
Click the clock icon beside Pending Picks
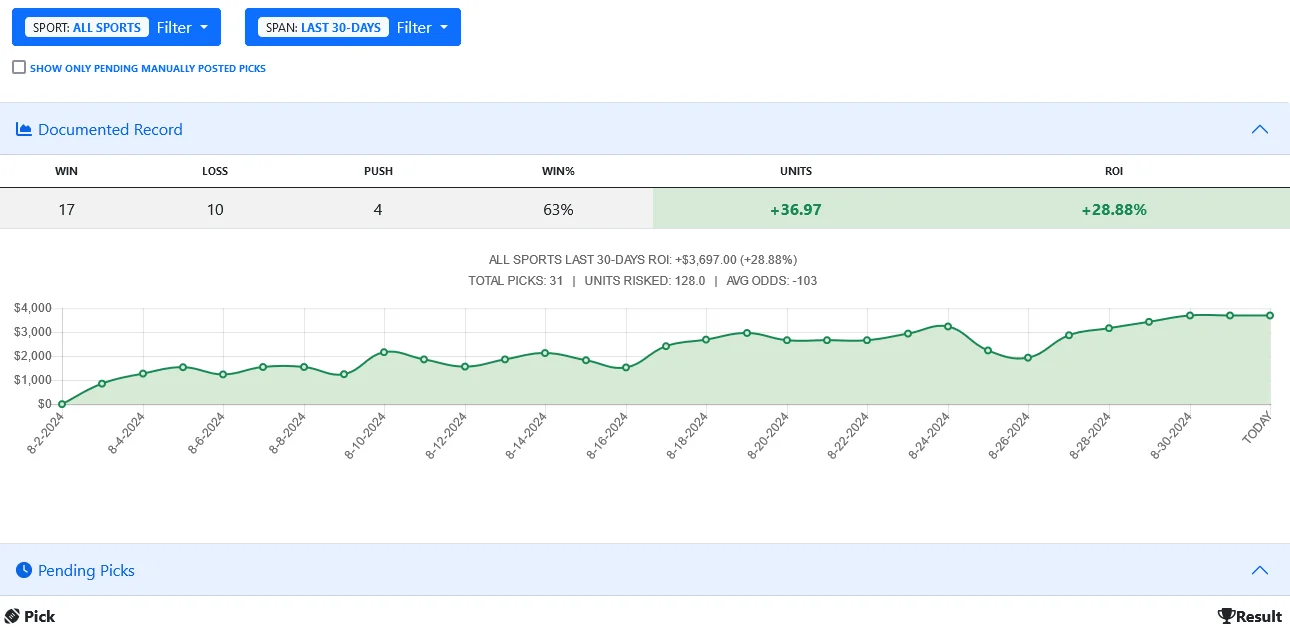pos(24,570)
